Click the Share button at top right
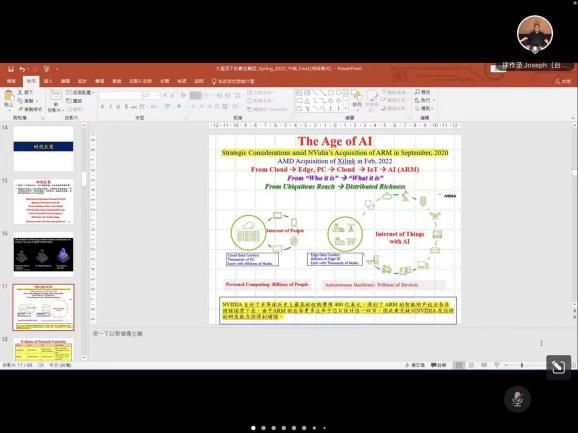The image size is (578, 433). point(563,81)
